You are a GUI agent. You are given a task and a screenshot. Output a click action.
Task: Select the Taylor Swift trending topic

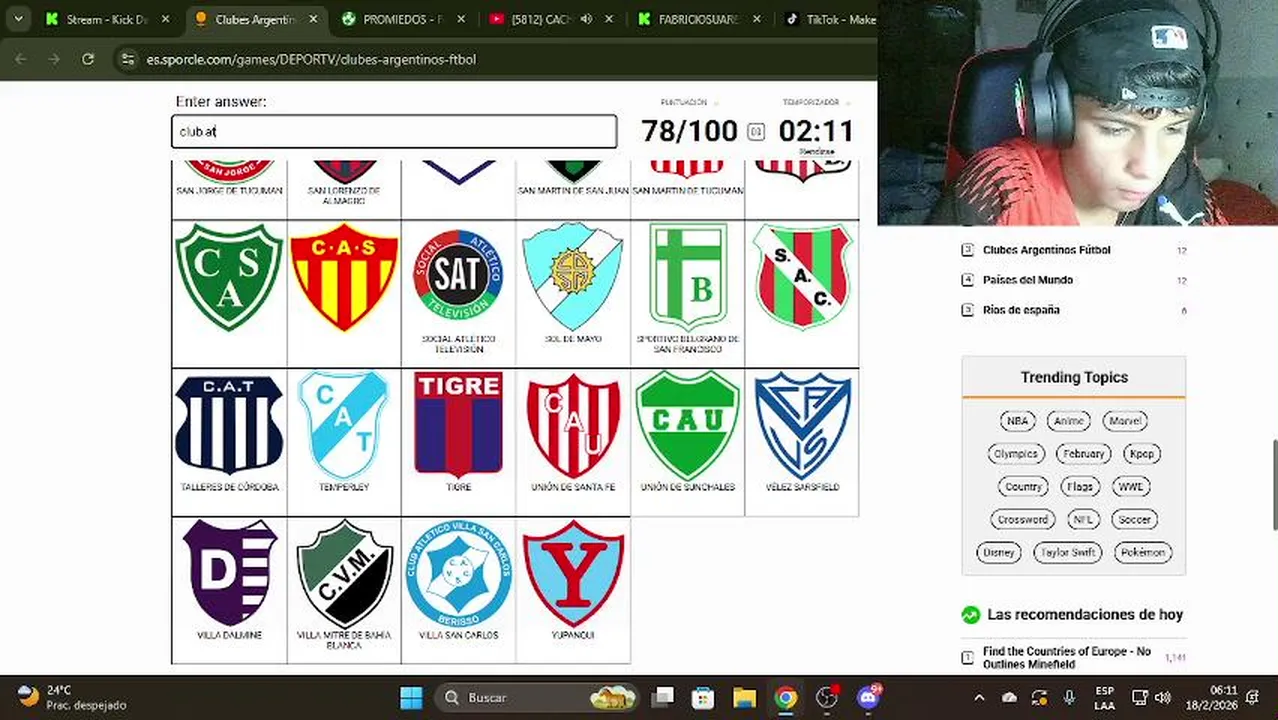click(1068, 553)
